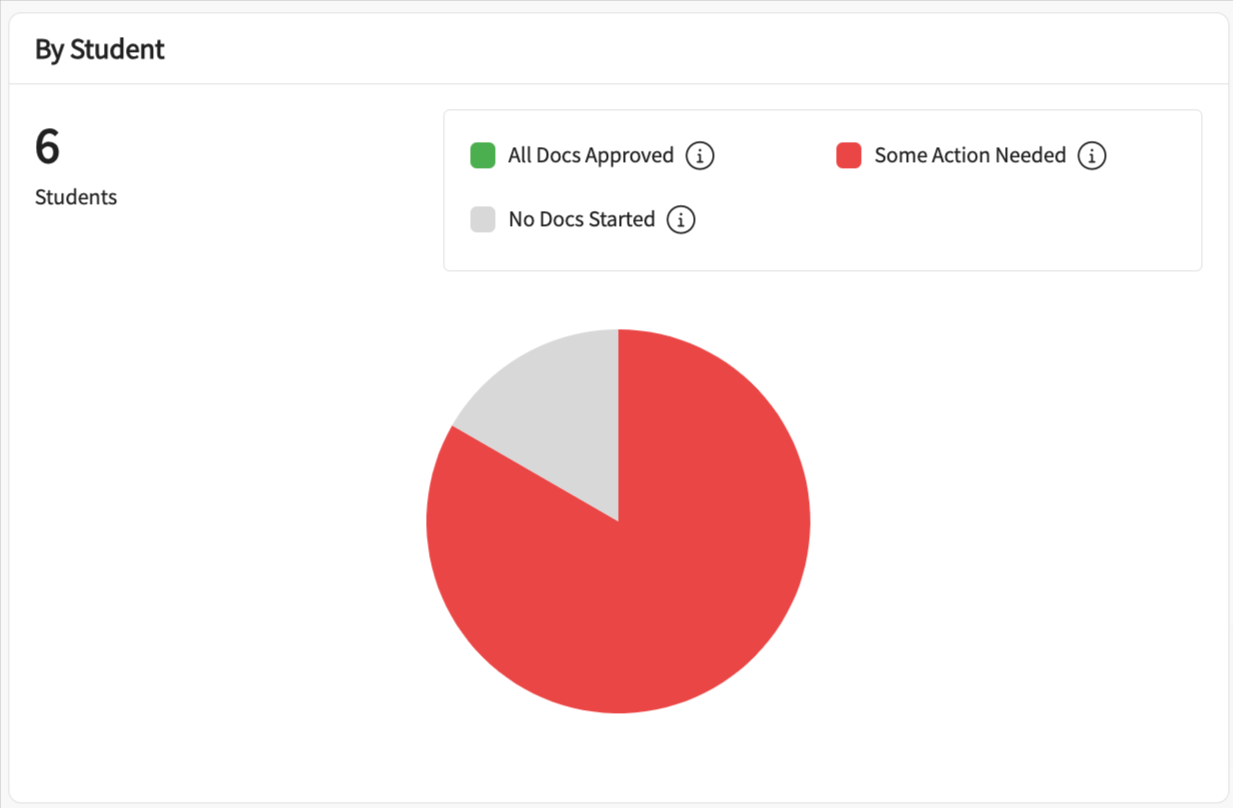This screenshot has width=1233, height=808.
Task: Click blank area below the pie chart
Action: click(618, 760)
